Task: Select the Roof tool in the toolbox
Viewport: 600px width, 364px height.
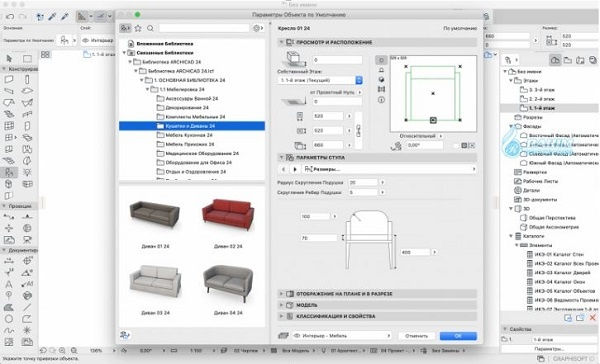Action: point(9,103)
